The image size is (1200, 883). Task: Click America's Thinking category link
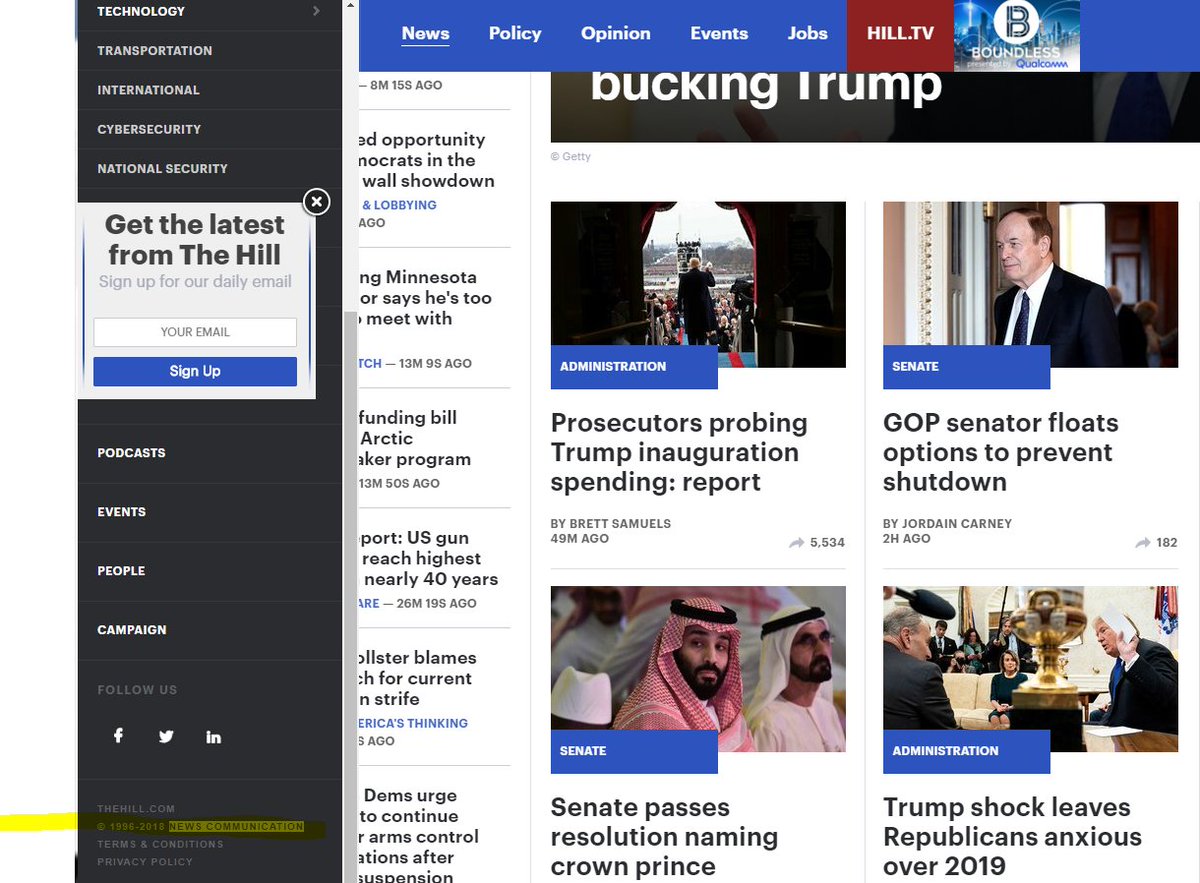pos(413,723)
